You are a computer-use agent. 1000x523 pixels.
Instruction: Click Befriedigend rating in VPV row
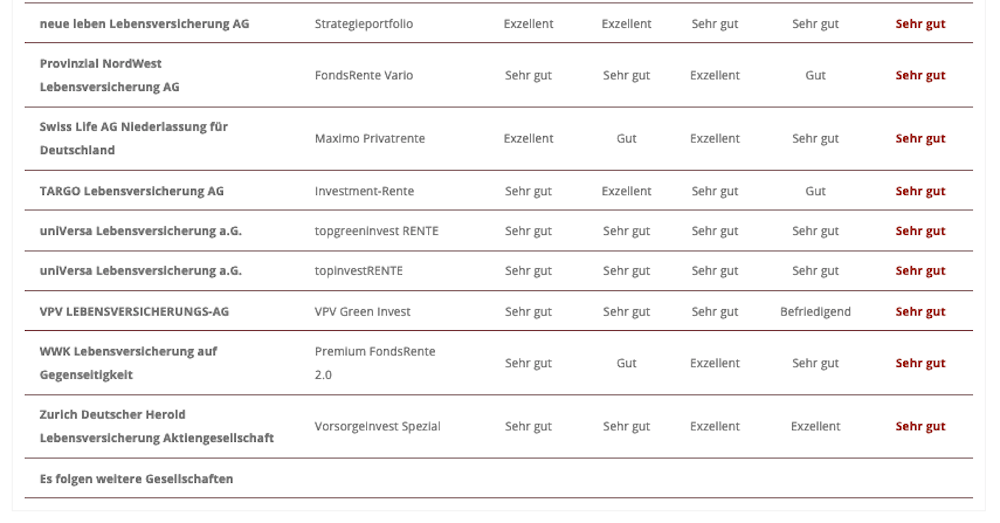pos(815,311)
